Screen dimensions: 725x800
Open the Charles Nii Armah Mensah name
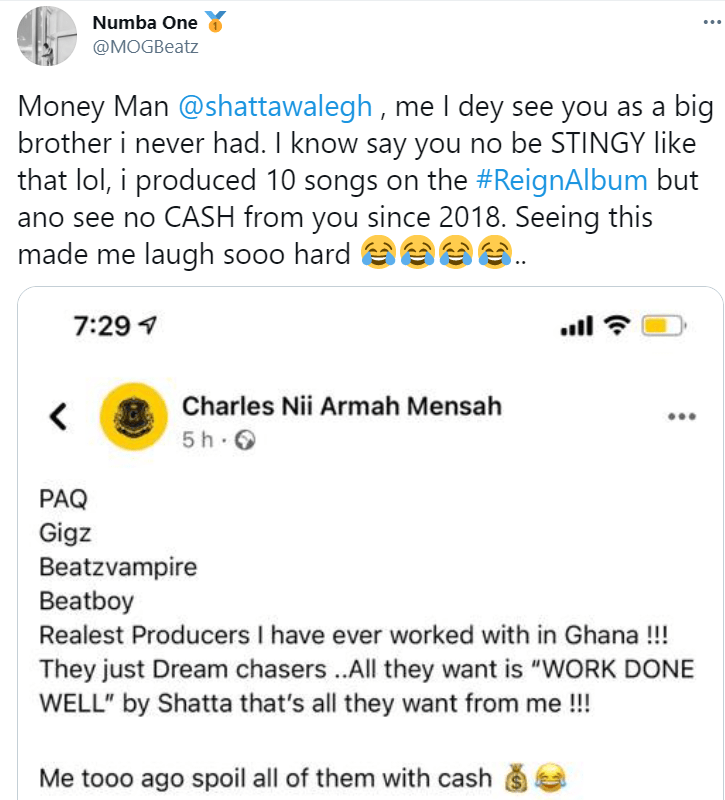tap(342, 406)
